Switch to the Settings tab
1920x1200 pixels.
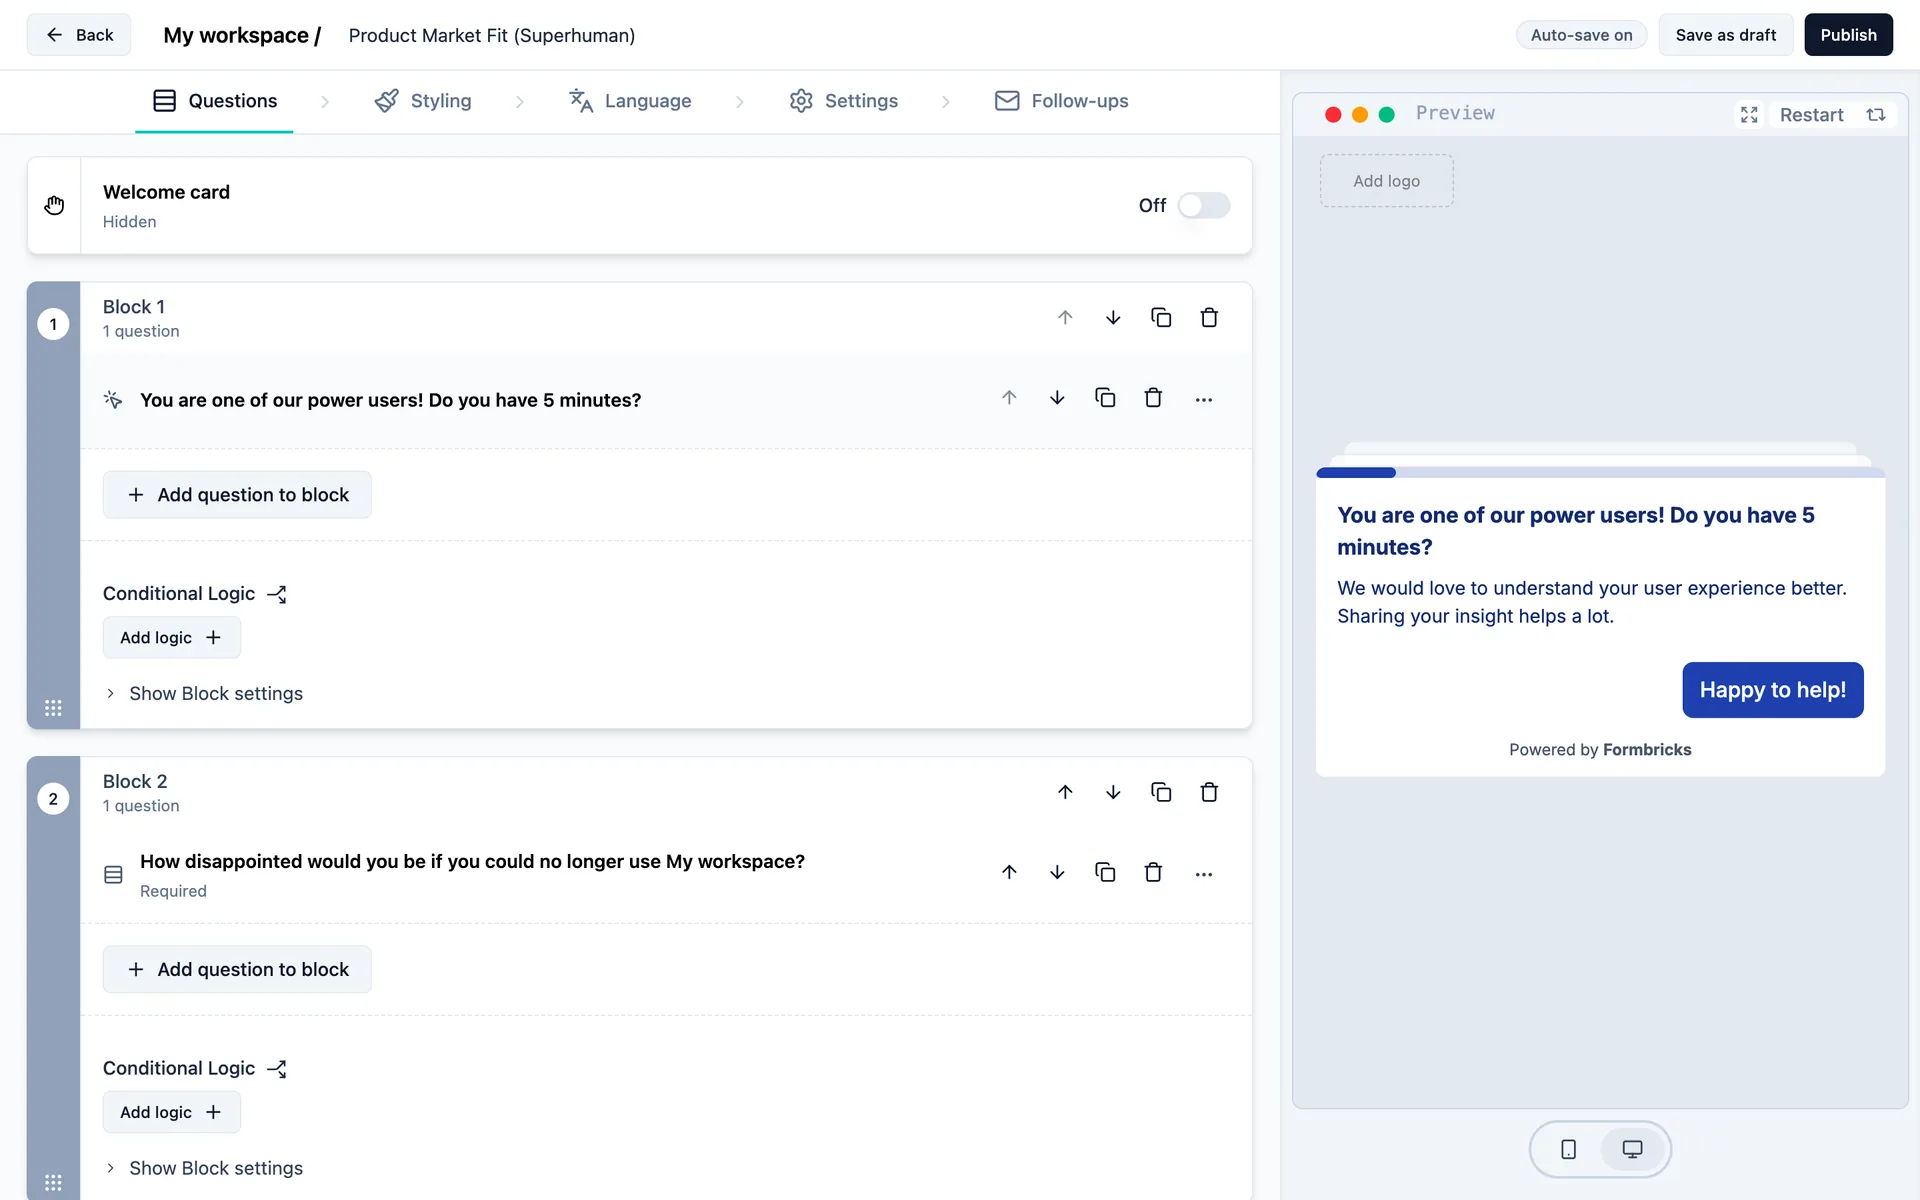tap(843, 101)
